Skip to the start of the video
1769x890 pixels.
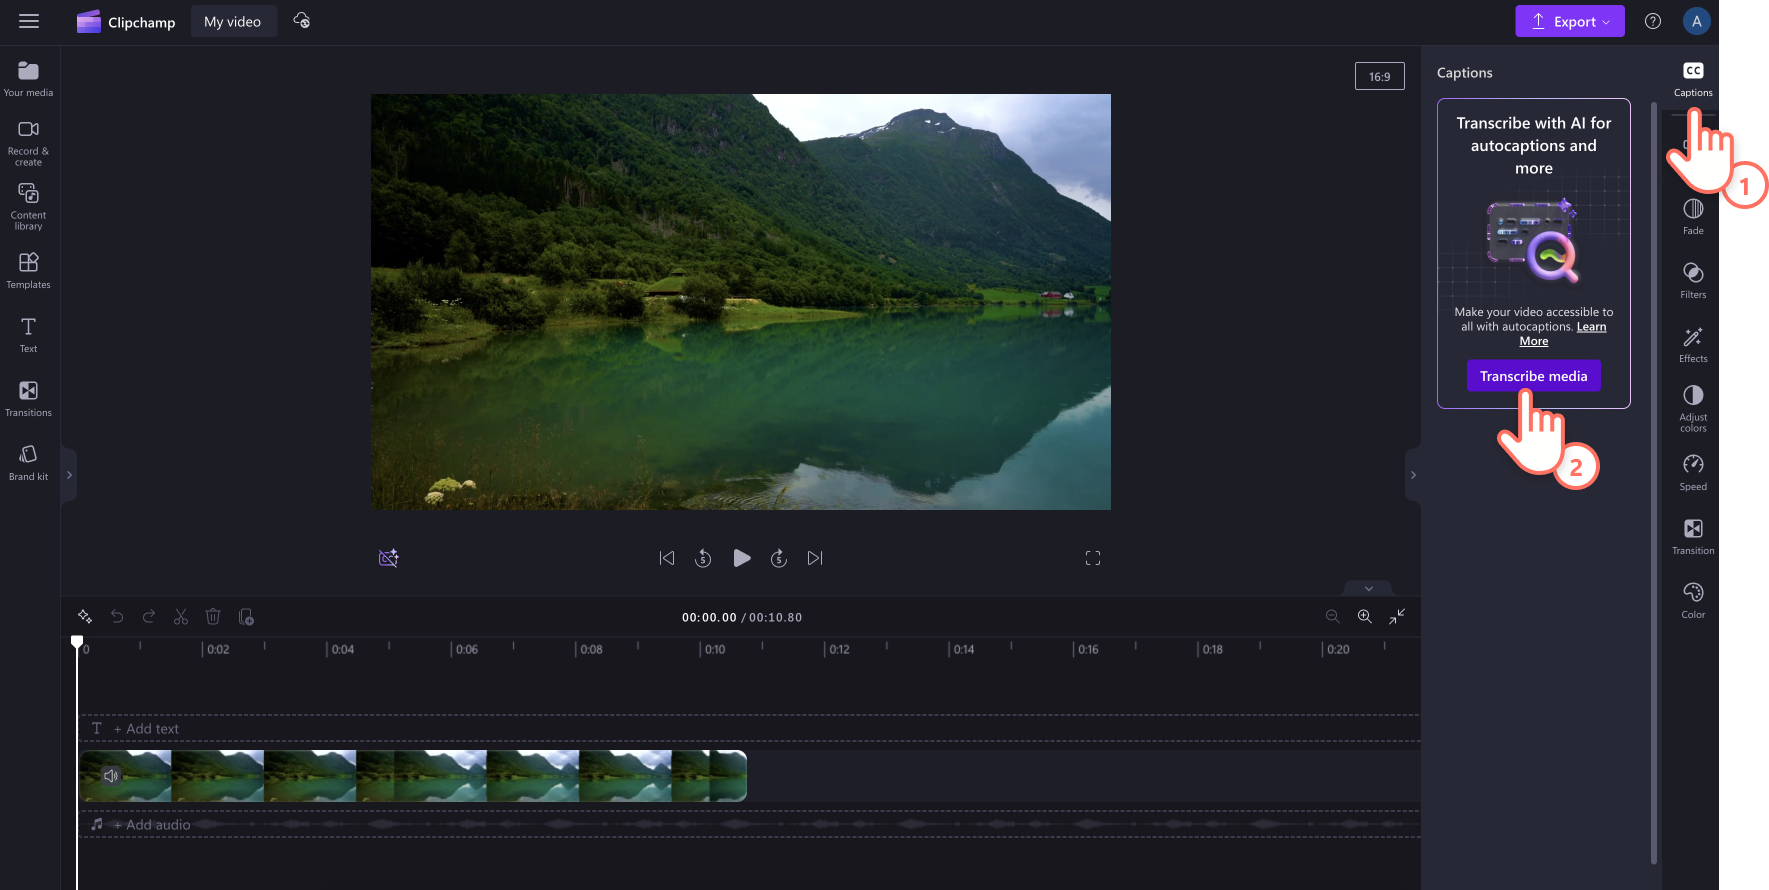667,558
